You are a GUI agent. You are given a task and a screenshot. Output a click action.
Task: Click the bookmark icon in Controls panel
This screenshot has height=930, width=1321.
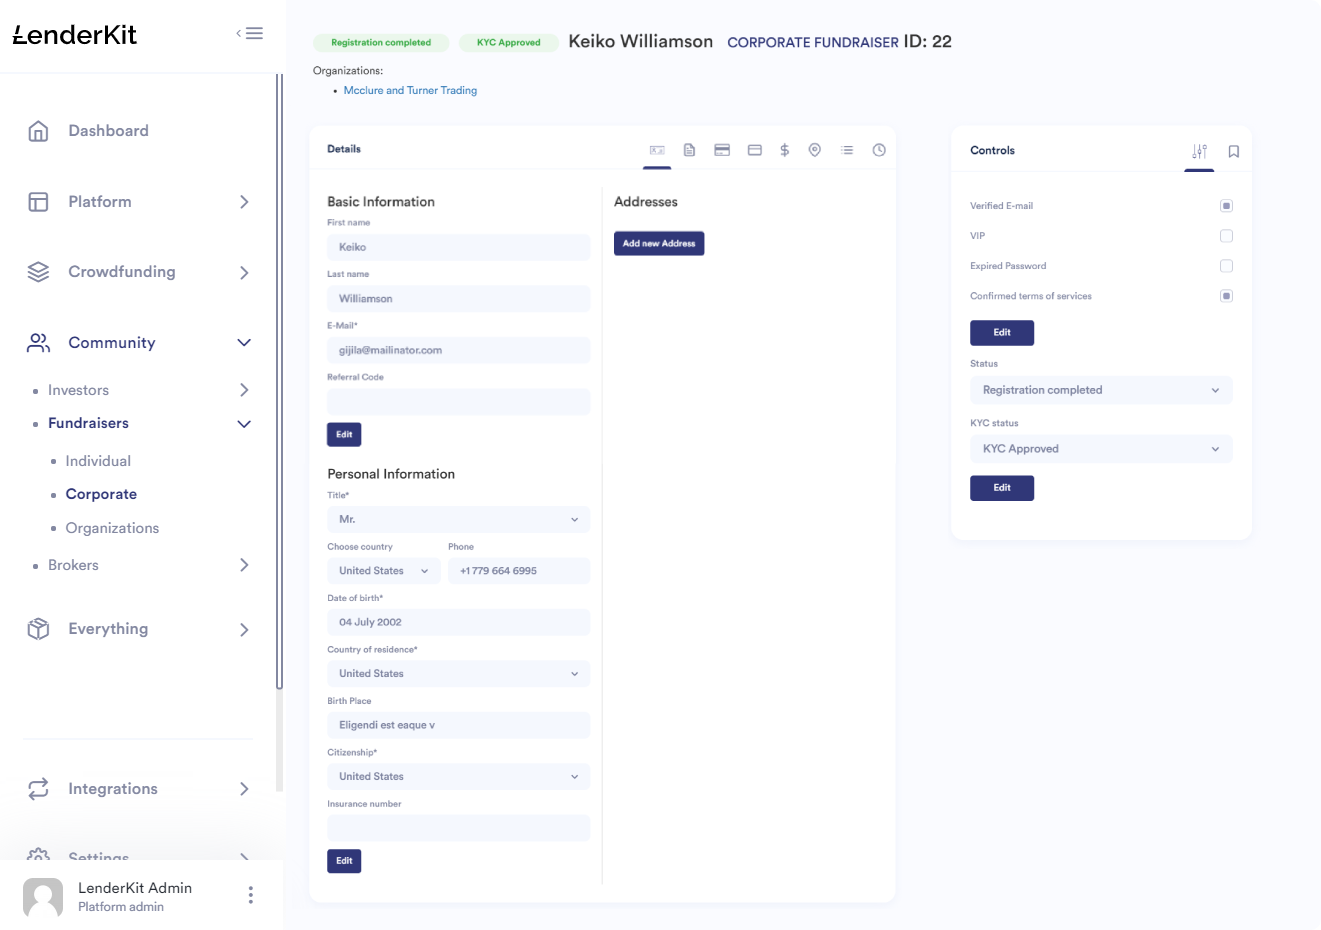(1234, 152)
